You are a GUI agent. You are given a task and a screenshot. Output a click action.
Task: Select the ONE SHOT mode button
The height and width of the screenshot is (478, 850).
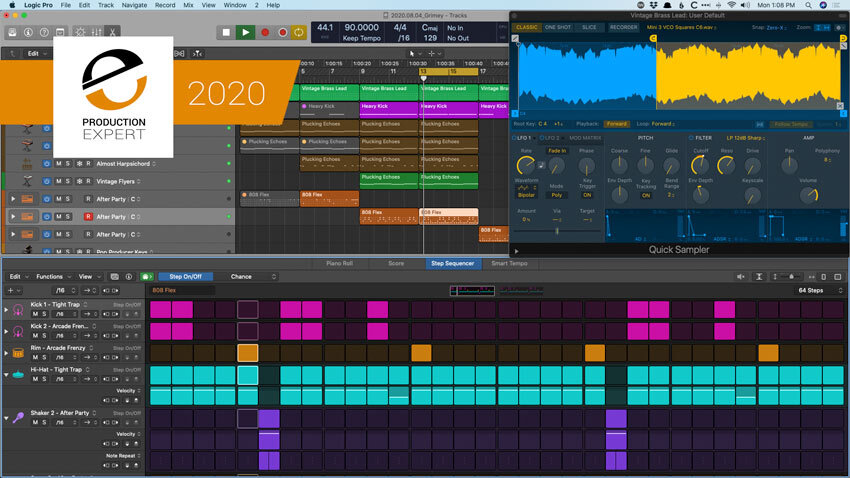coord(558,27)
